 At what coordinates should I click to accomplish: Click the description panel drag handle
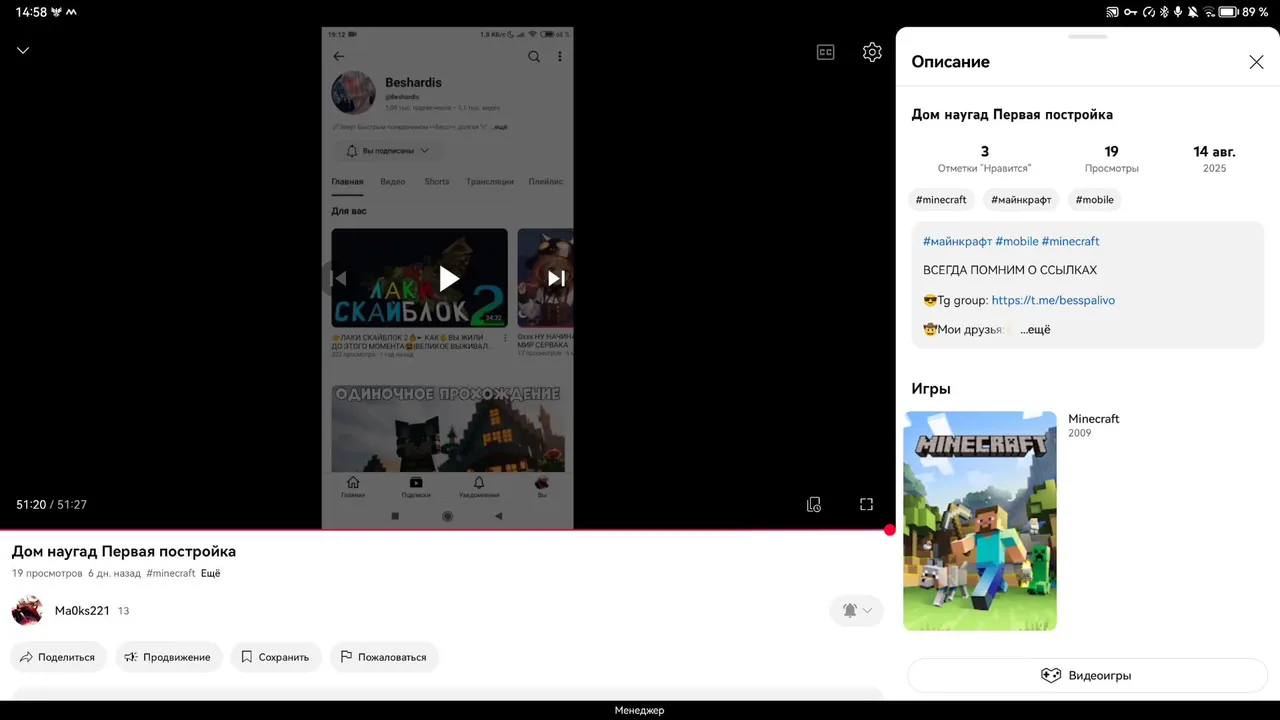(1087, 36)
